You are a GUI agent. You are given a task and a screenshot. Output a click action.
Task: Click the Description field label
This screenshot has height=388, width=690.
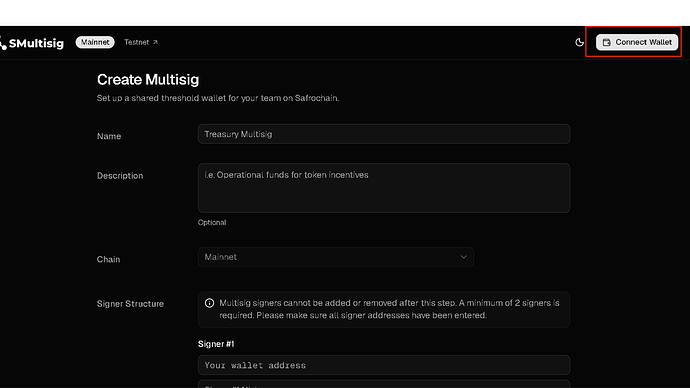tap(120, 176)
